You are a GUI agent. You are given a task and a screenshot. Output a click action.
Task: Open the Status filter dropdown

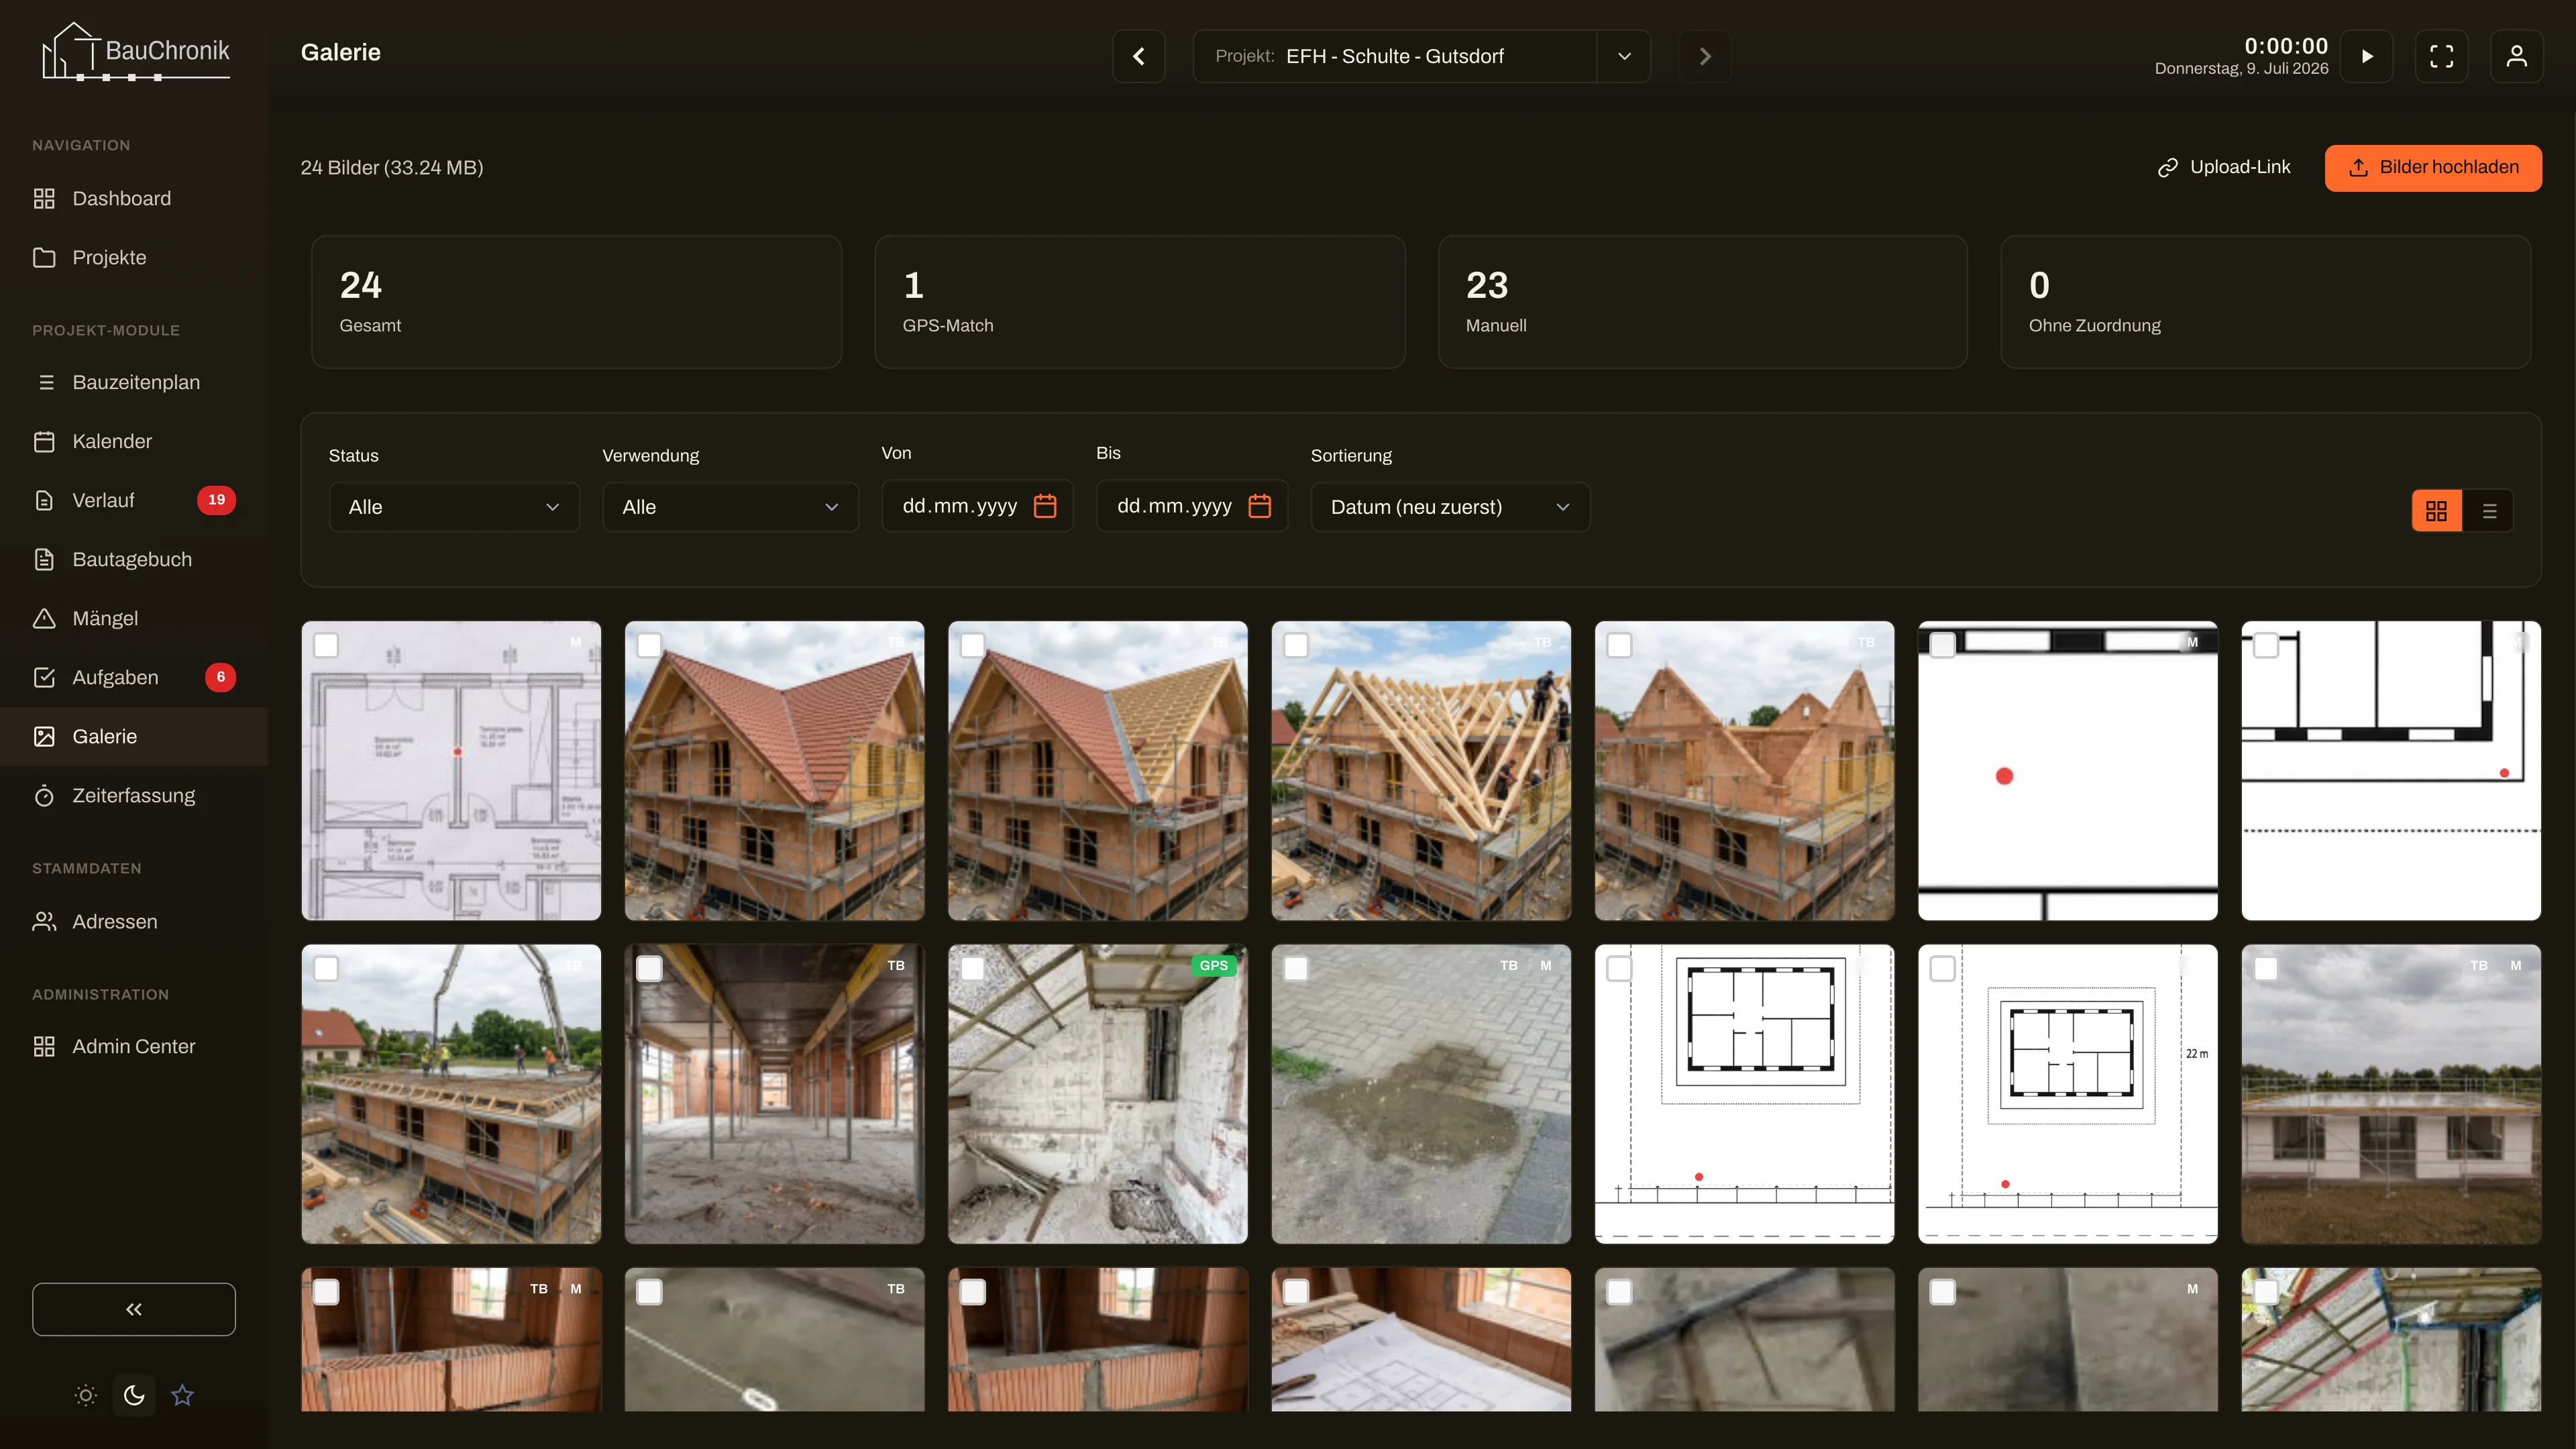click(x=454, y=507)
